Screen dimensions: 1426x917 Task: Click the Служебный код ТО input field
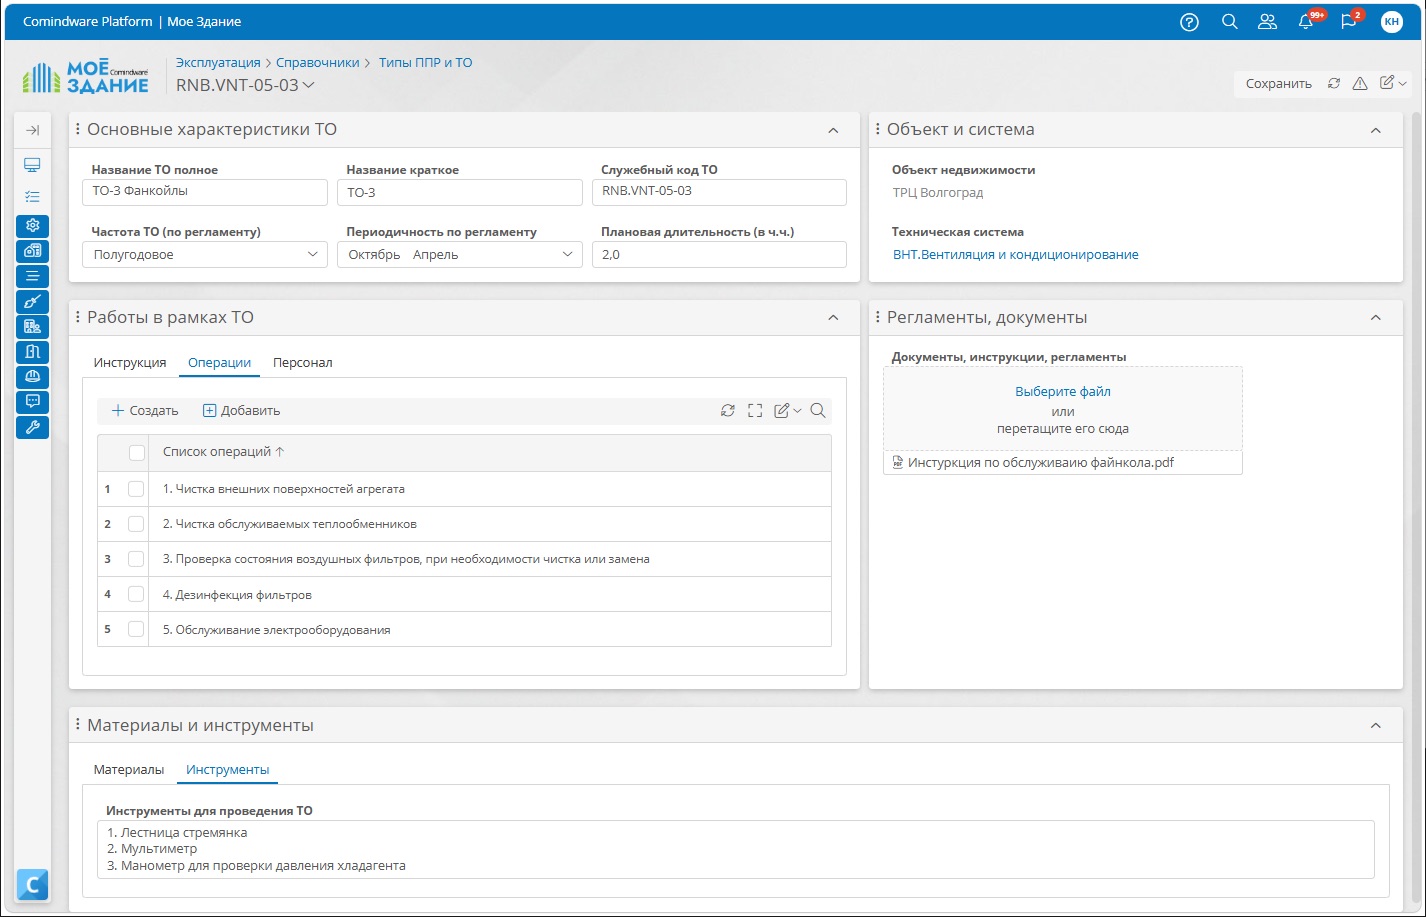coord(720,192)
